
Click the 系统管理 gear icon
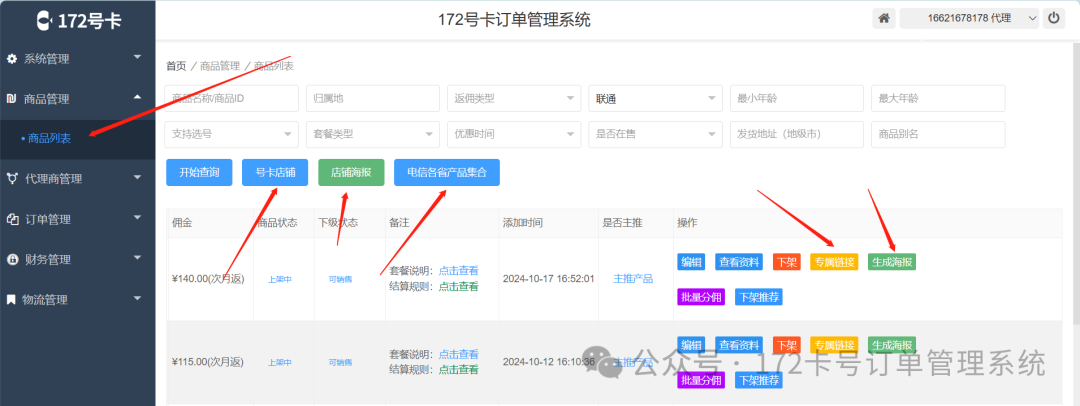(12, 59)
